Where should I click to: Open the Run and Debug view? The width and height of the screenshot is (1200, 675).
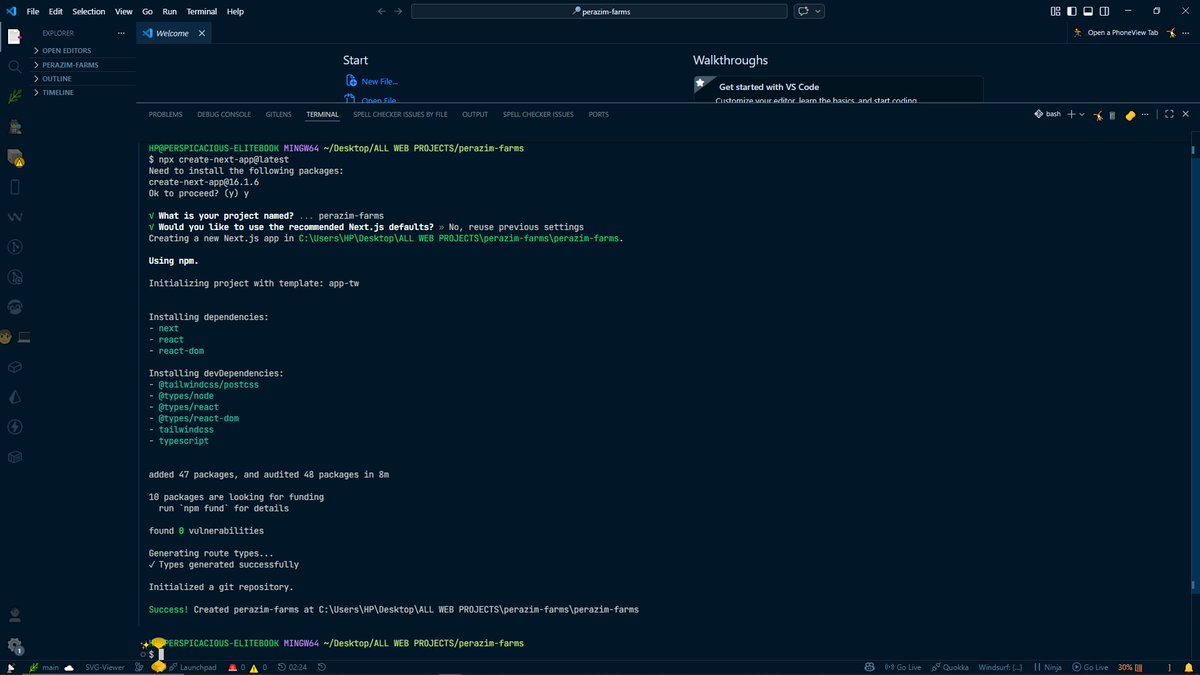(x=14, y=127)
